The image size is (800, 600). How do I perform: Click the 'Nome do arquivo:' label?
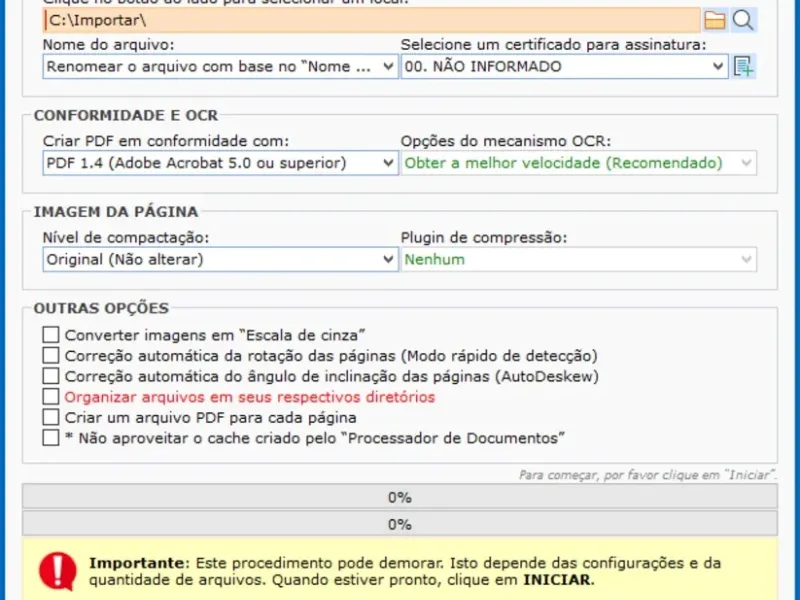(109, 45)
